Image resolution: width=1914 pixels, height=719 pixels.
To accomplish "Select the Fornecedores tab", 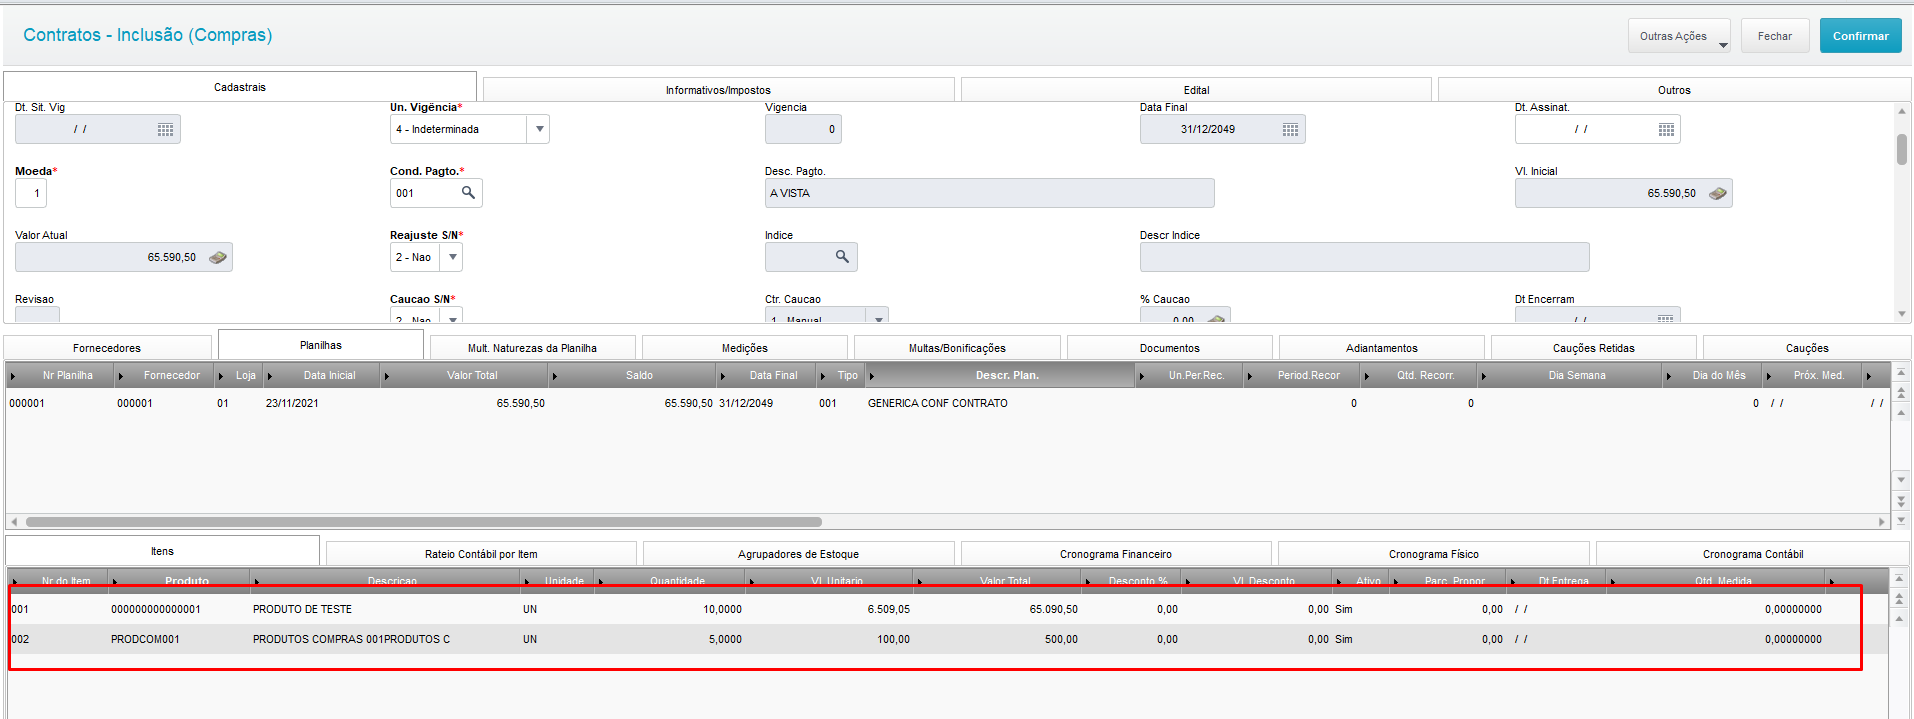I will [x=107, y=348].
